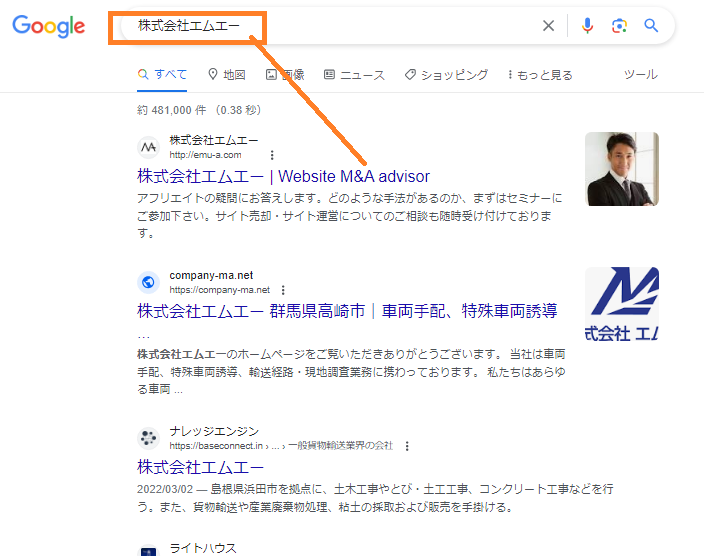Screen dimensions: 704x556
Task: Open the ツール options
Action: point(641,74)
